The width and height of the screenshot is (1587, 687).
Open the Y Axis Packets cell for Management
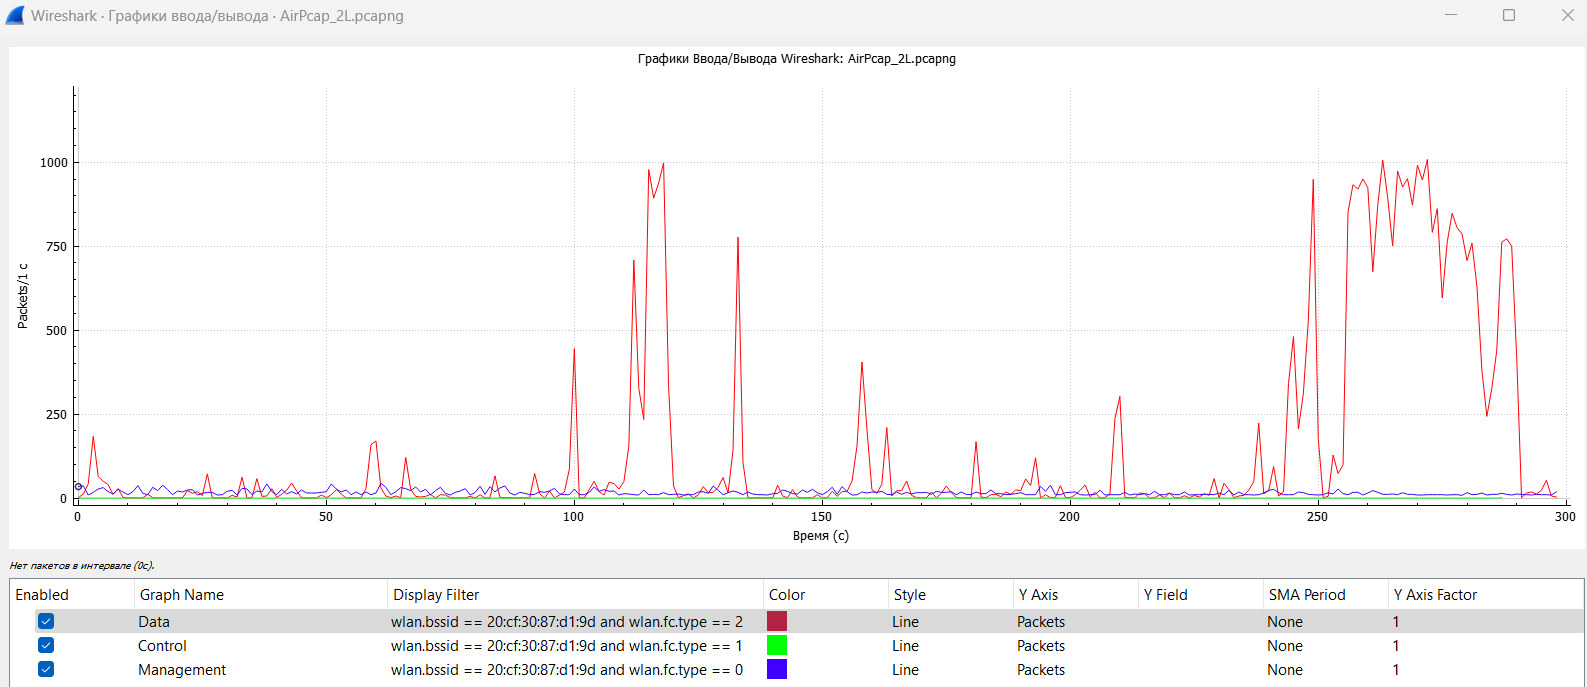(x=1041, y=670)
